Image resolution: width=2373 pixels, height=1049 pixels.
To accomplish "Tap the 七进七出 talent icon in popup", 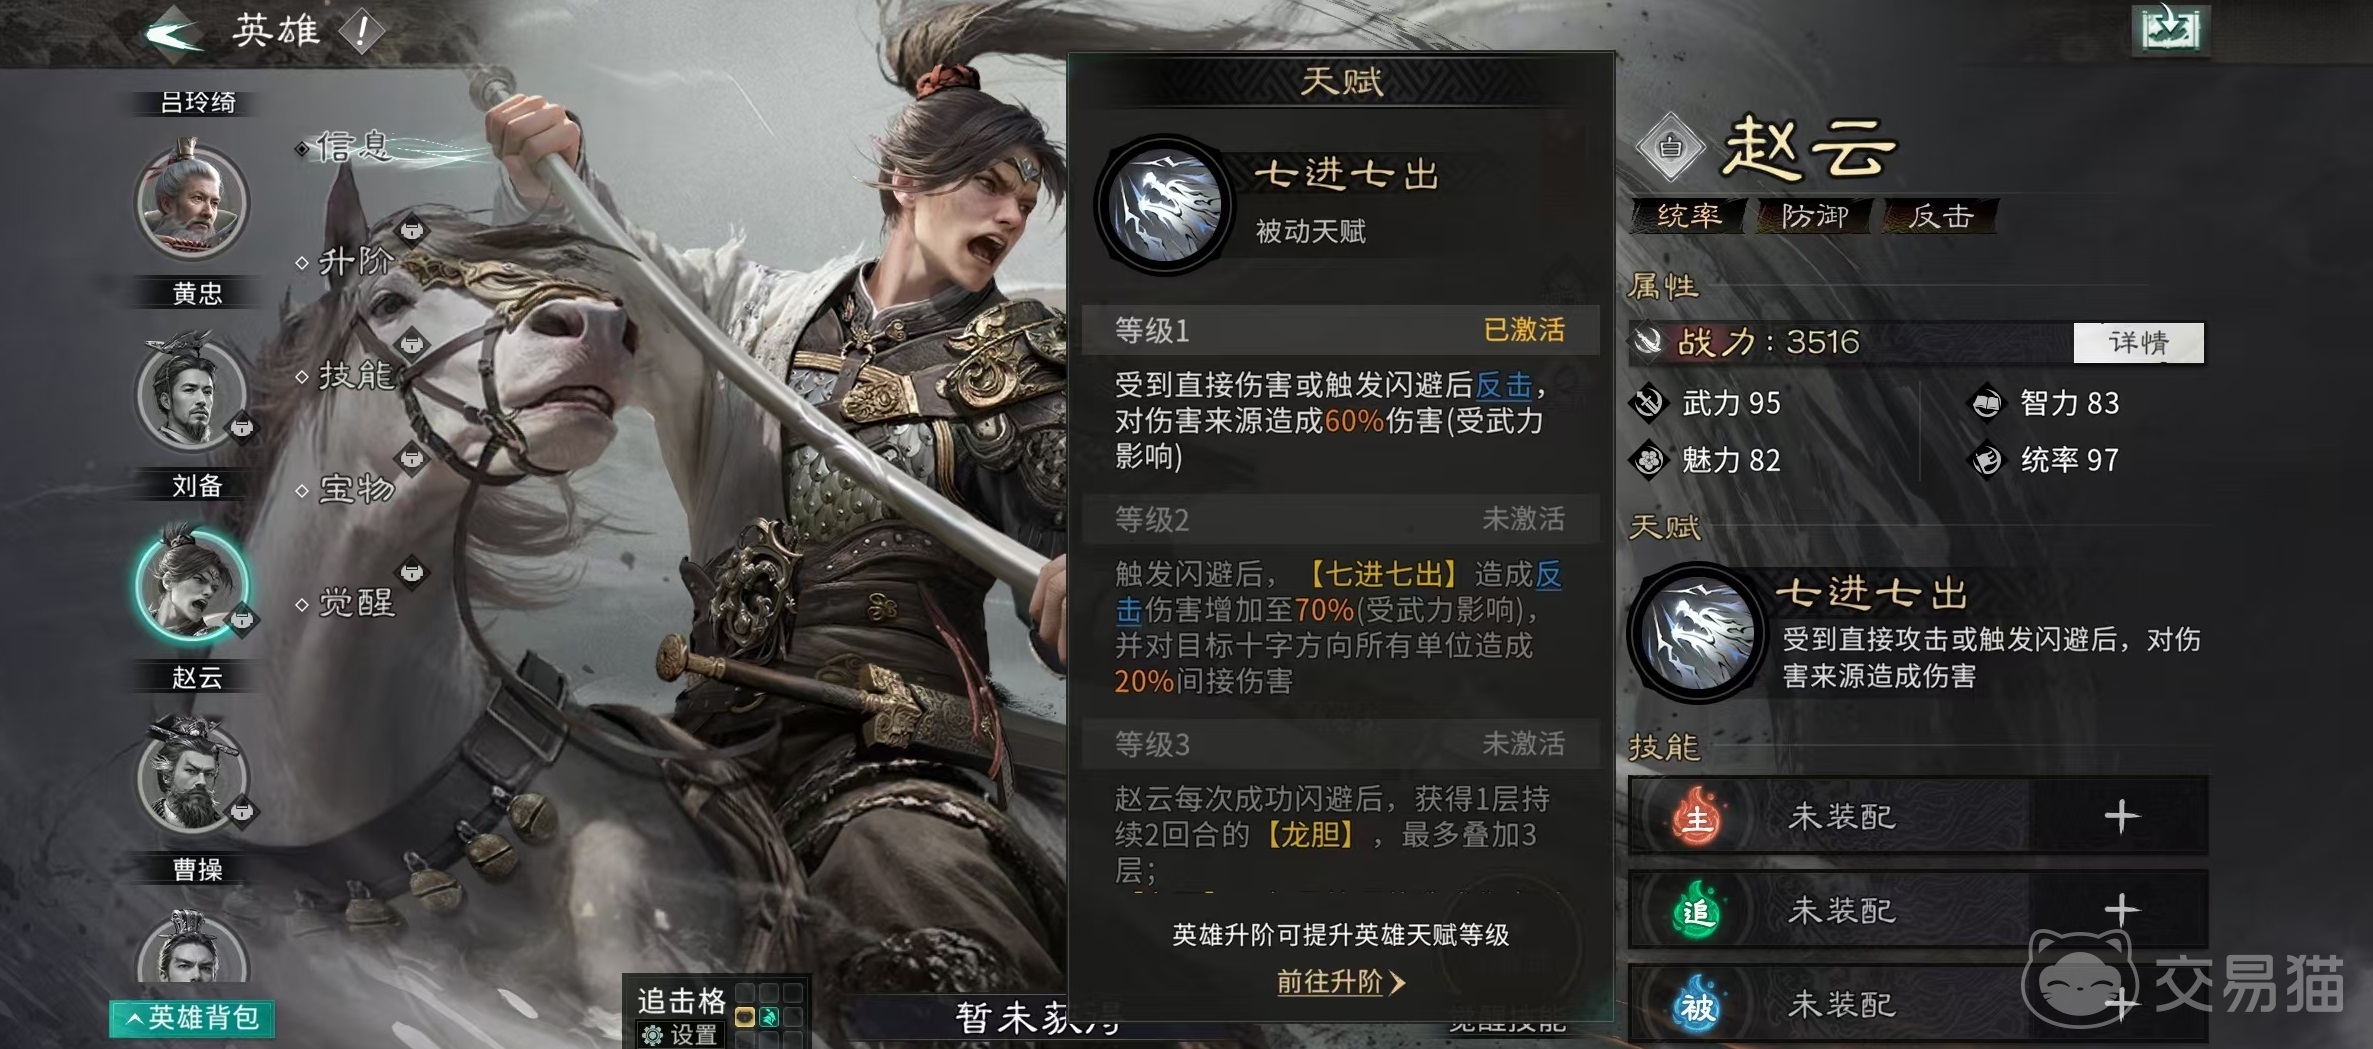I will click(1163, 205).
